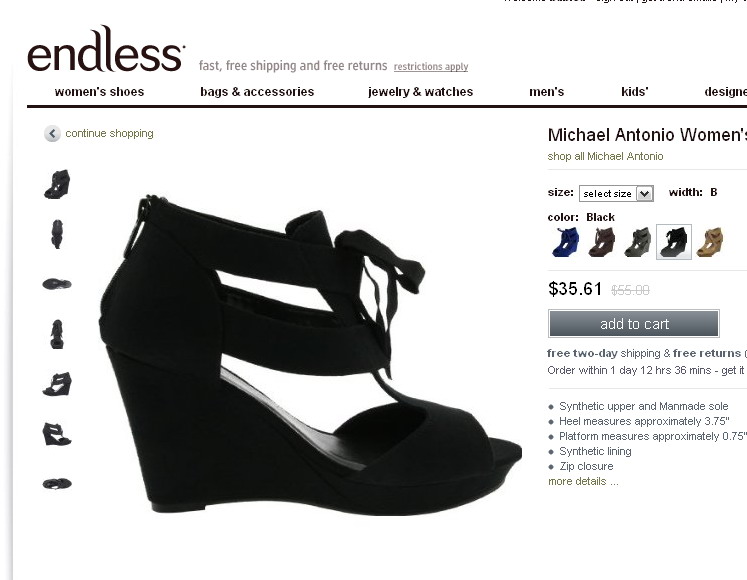Image resolution: width=747 pixels, height=580 pixels.
Task: Go to bags & accessories menu
Action: point(257,92)
